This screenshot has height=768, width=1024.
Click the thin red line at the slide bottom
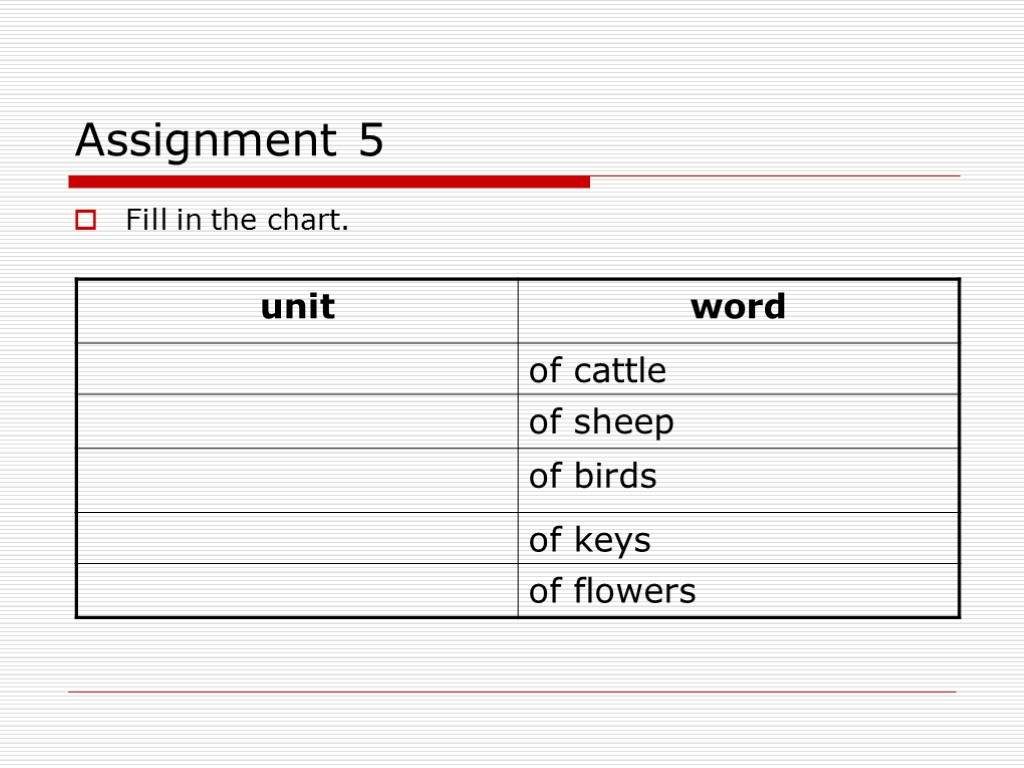pos(512,692)
